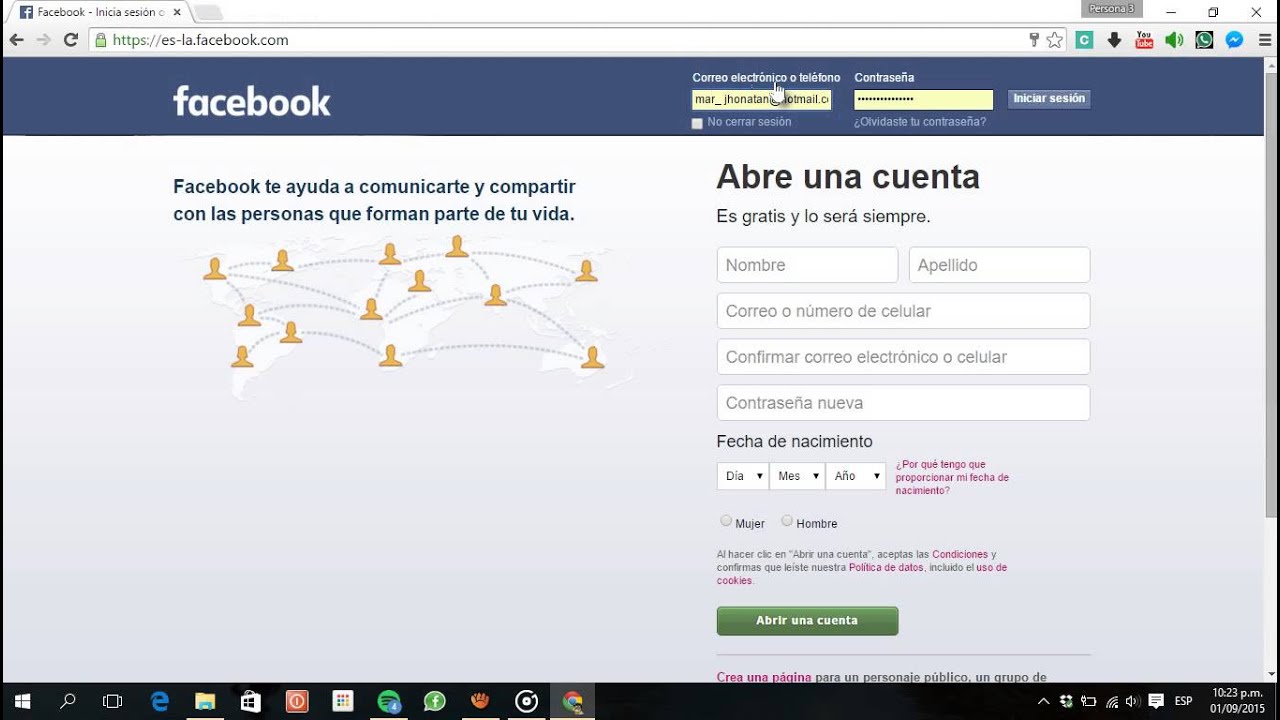The image size is (1280, 720).
Task: Open the uso de cookies link
Action: click(x=862, y=574)
